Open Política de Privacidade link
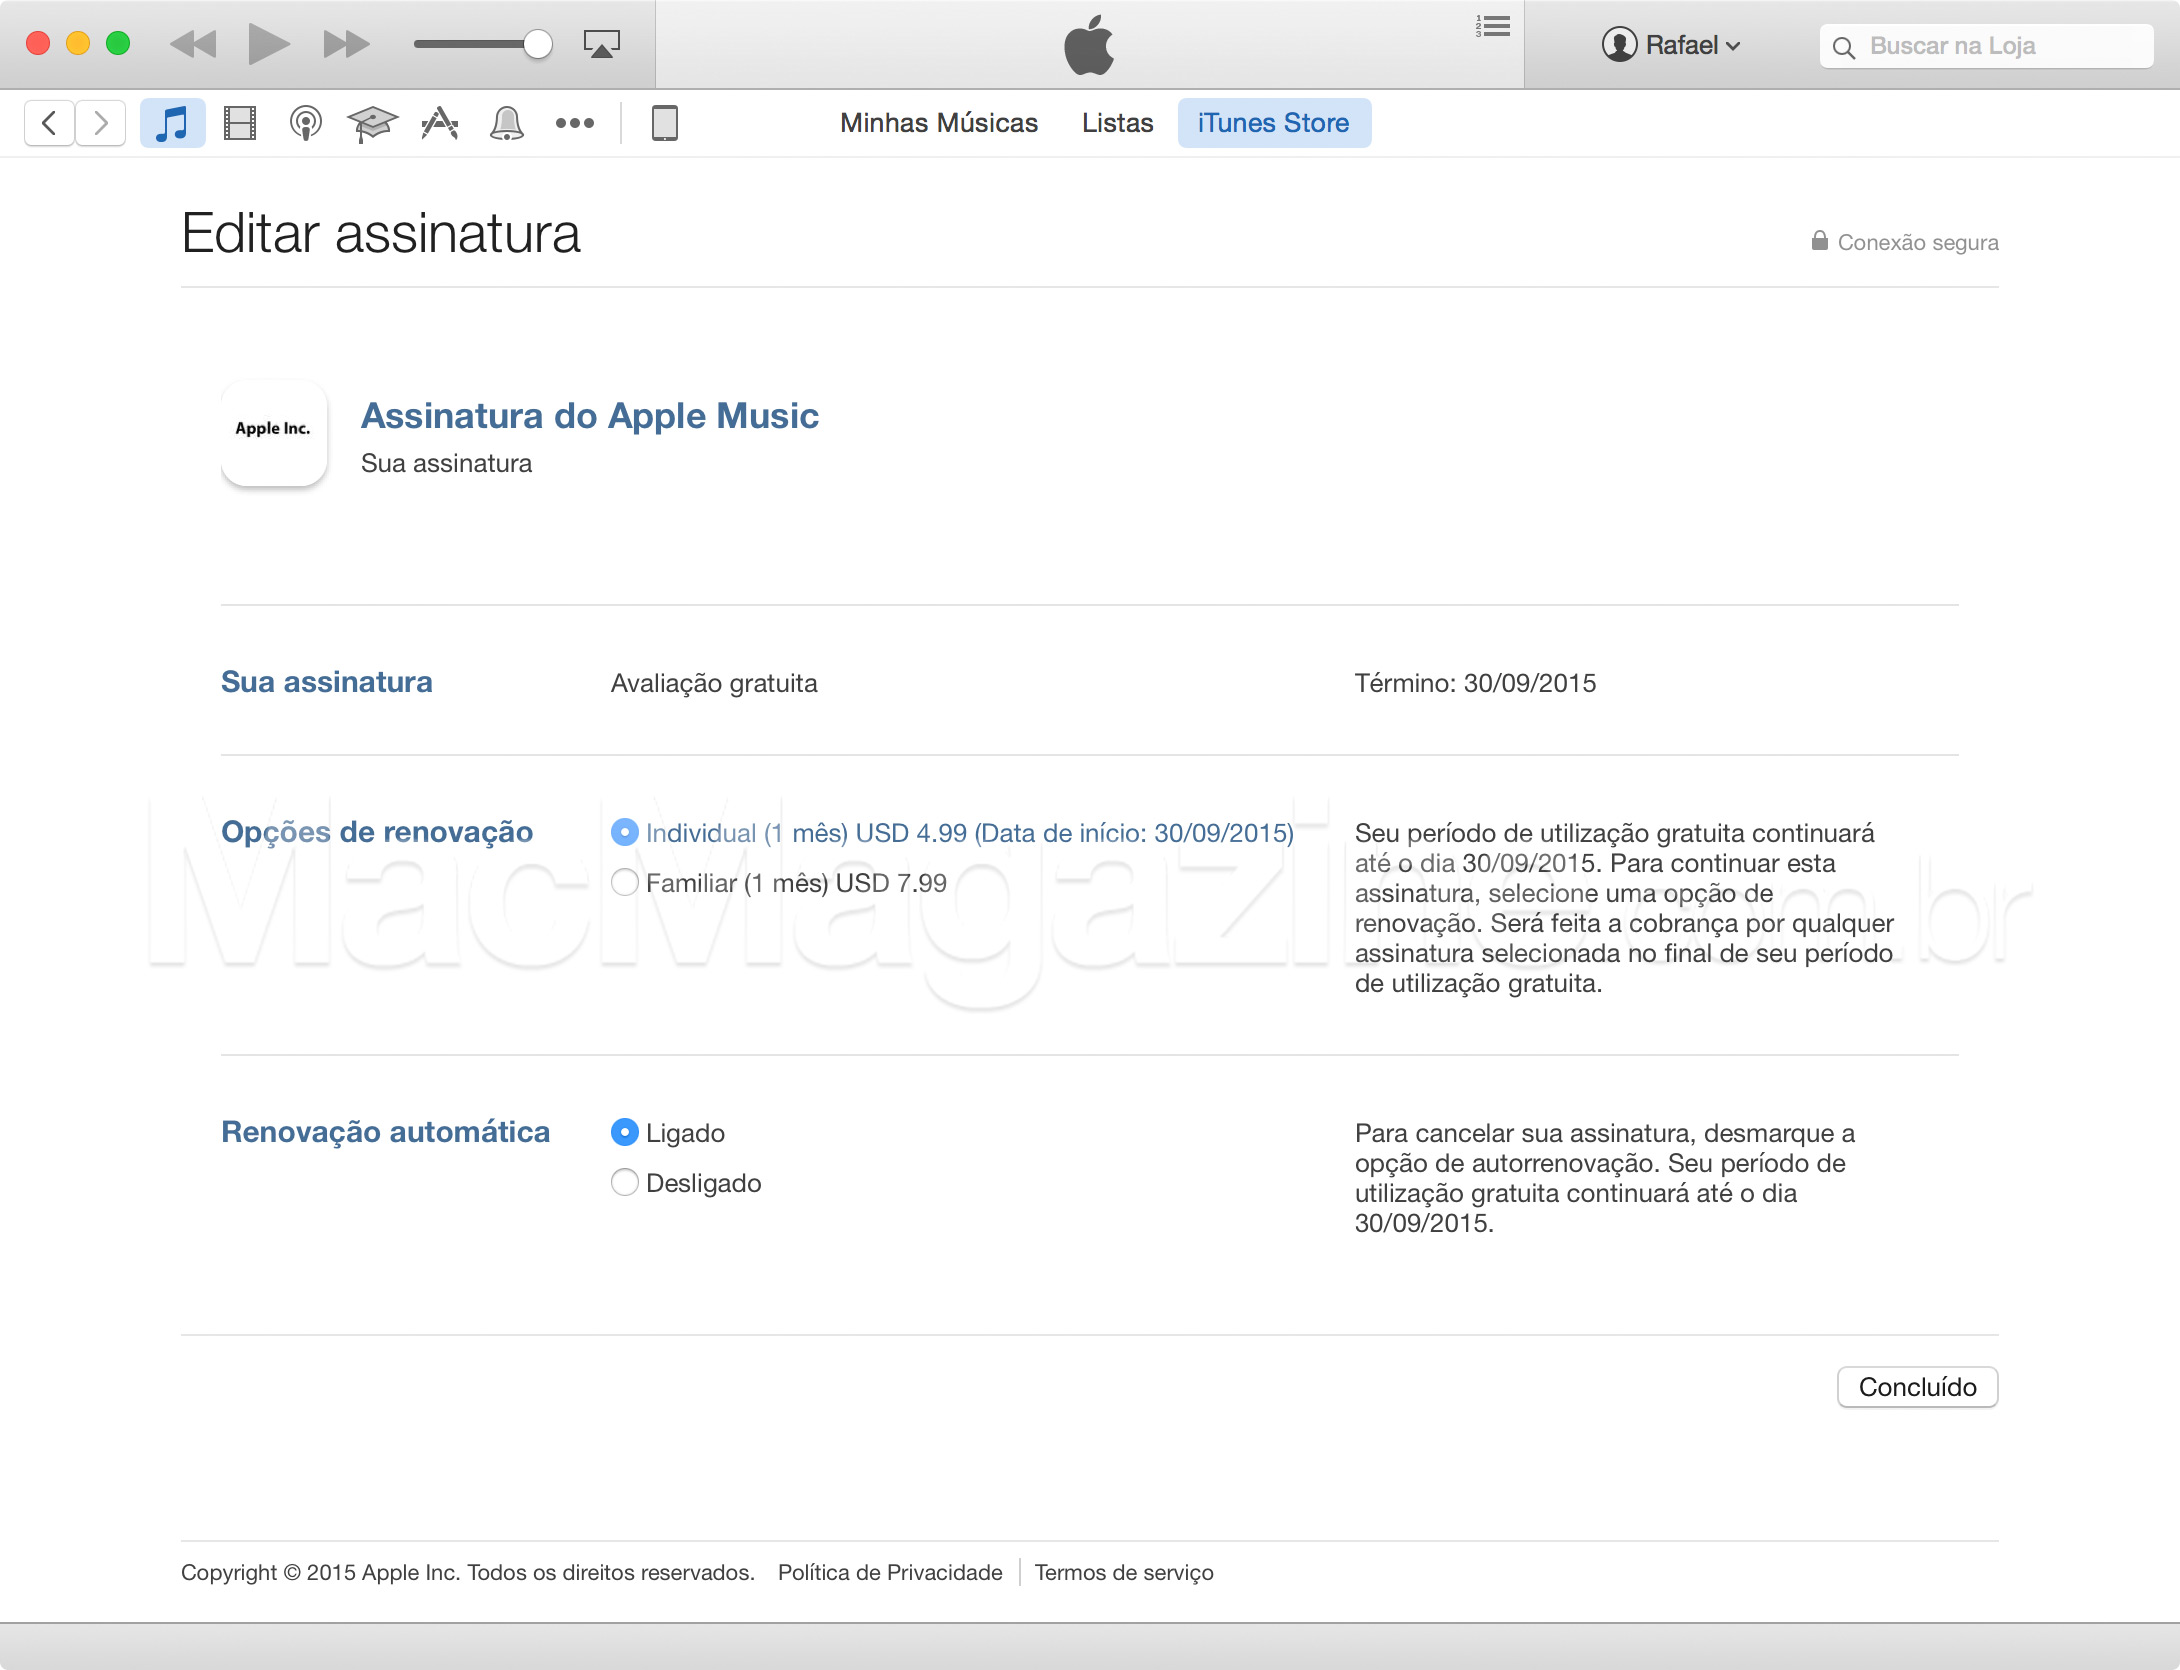2180x1670 pixels. (890, 1572)
